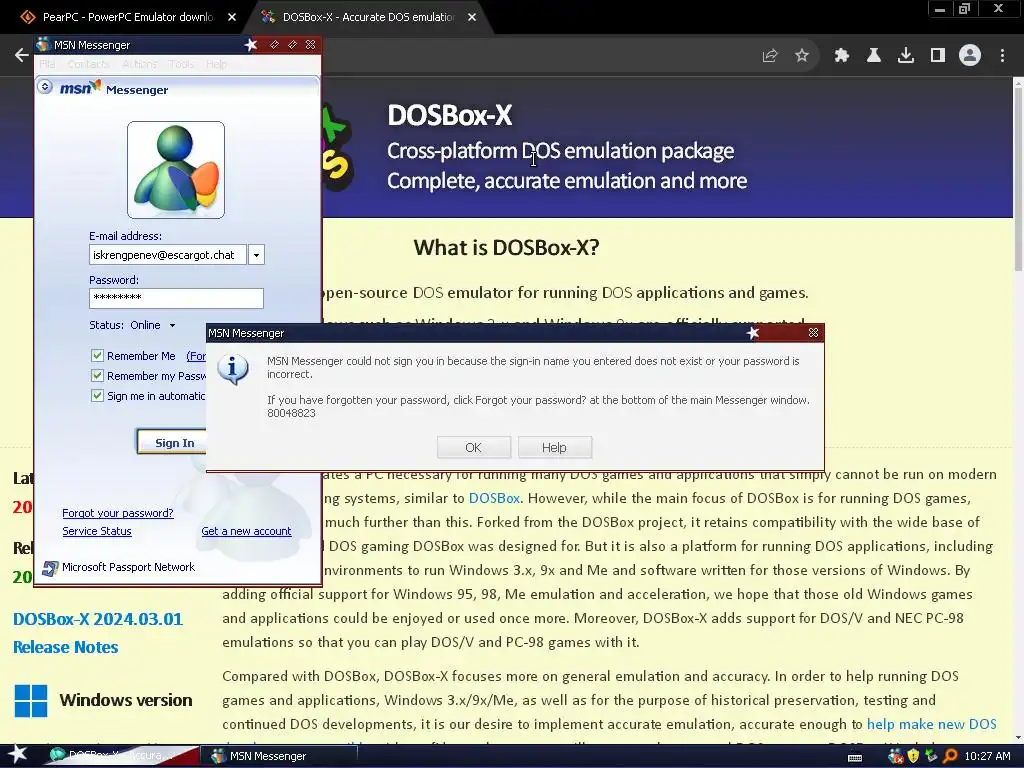Click Help in the error dialog
1024x768 pixels.
(x=554, y=447)
